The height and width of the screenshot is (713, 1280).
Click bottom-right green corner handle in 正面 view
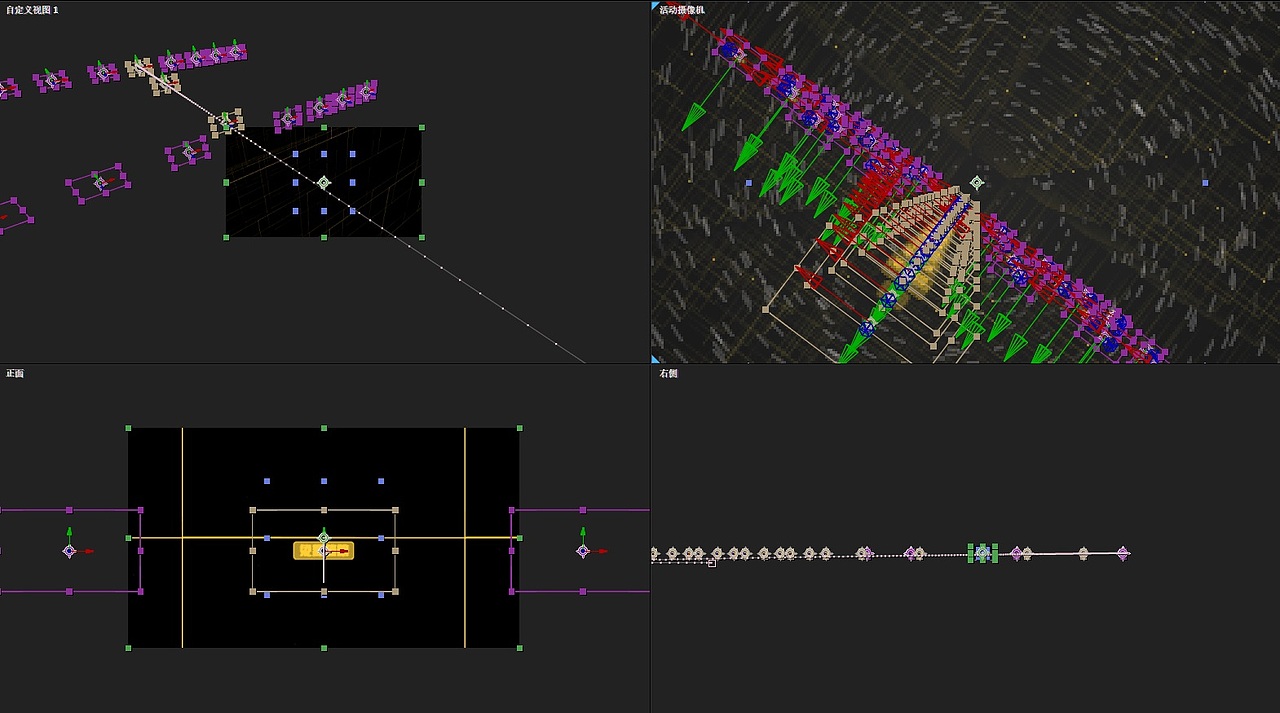pyautogui.click(x=519, y=648)
